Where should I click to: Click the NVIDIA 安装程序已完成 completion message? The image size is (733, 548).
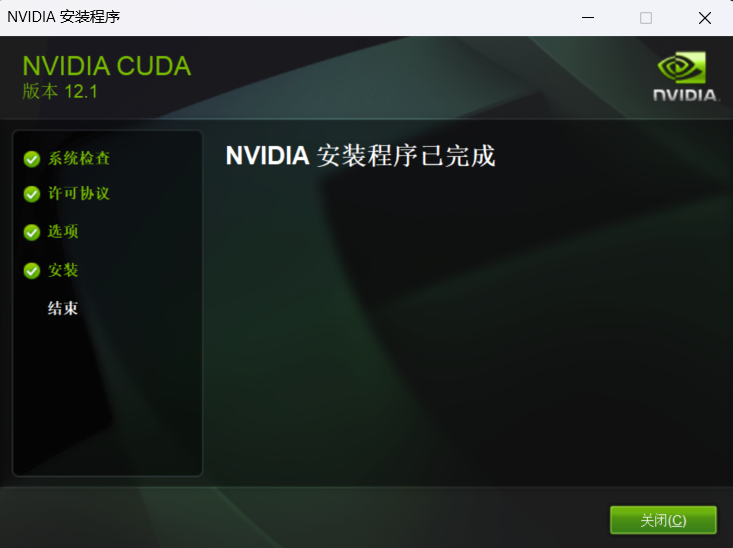(360, 156)
